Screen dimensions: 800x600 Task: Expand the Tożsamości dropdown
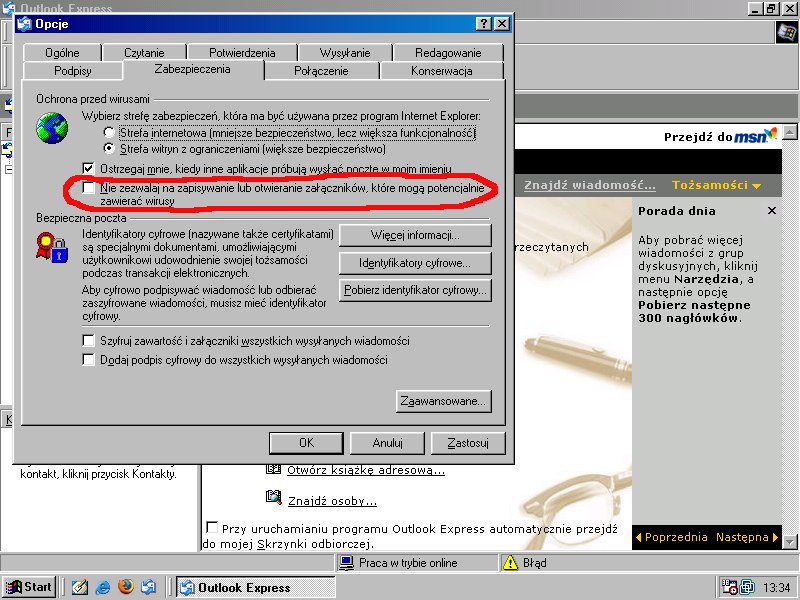click(x=716, y=185)
